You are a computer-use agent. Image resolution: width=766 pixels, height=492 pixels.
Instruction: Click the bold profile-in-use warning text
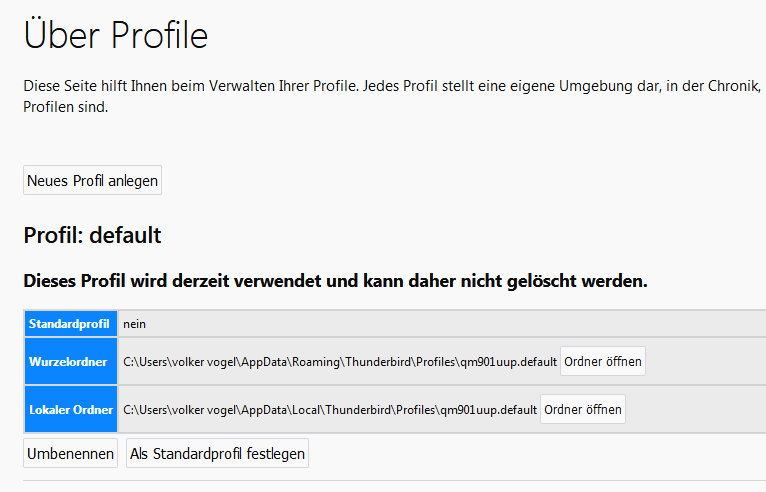click(335, 281)
